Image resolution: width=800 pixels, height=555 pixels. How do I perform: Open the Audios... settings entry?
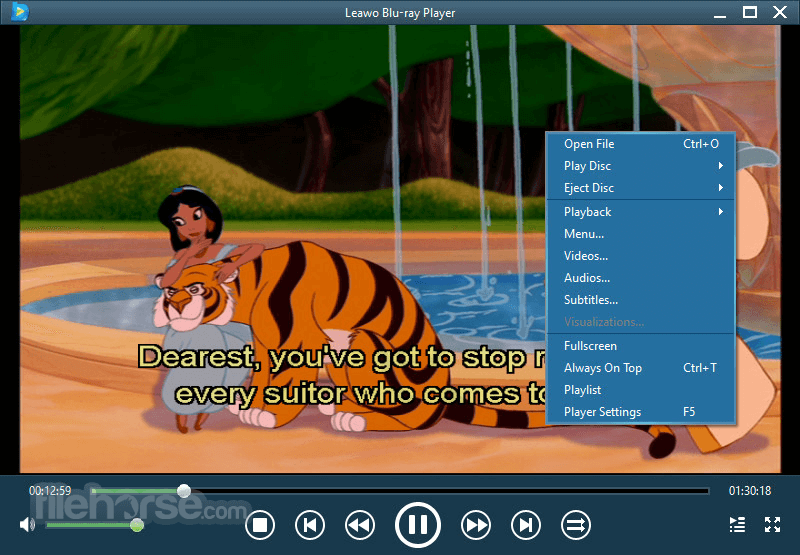tap(641, 278)
